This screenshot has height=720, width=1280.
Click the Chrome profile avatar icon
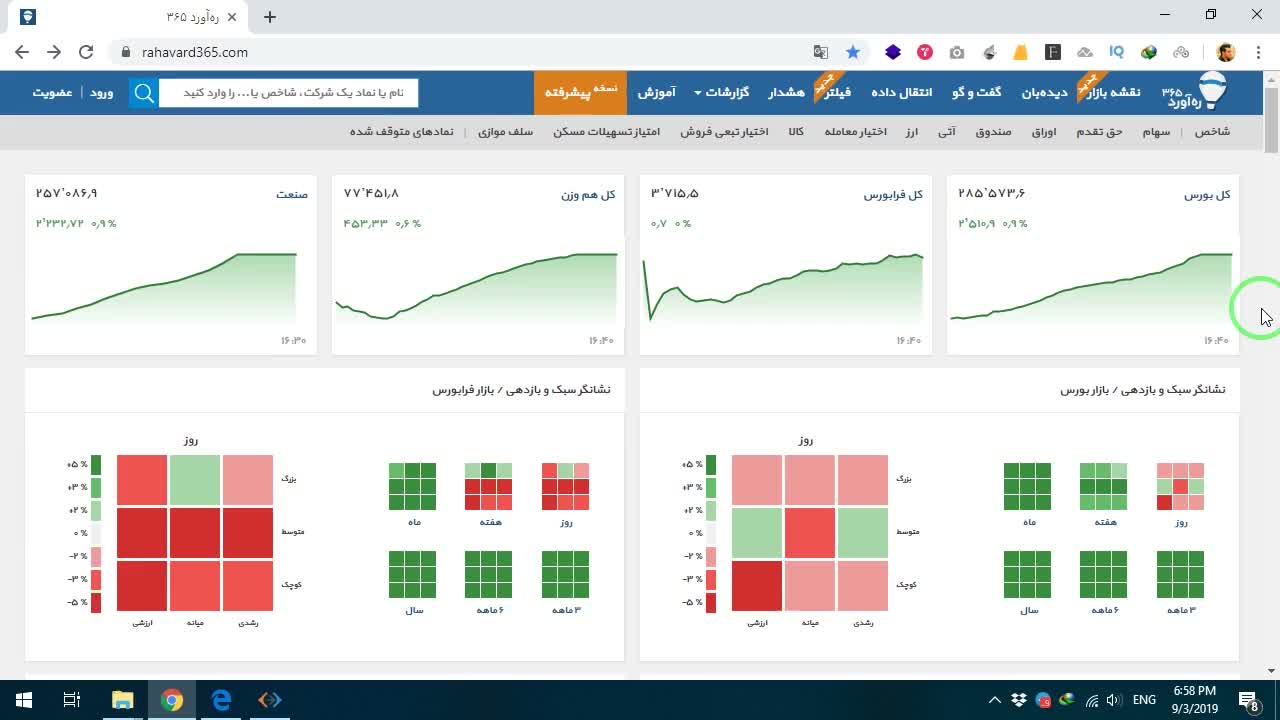click(1226, 52)
